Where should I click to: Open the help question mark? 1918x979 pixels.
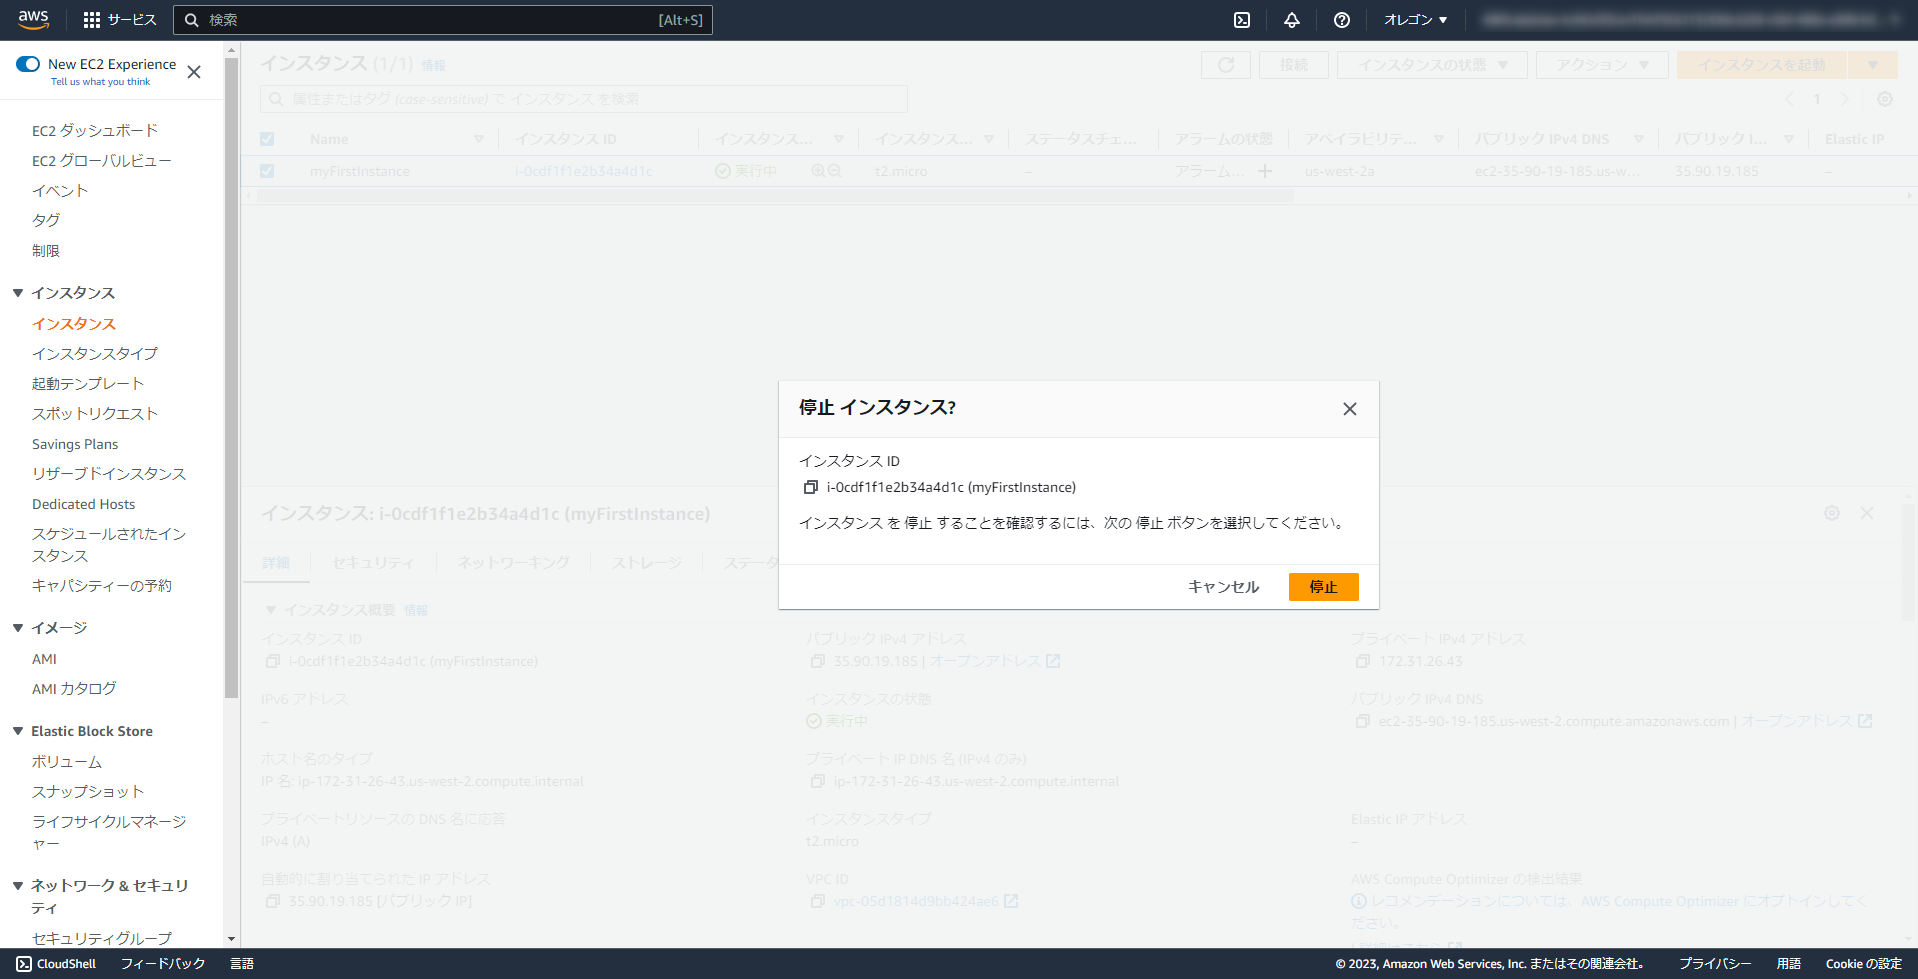point(1341,19)
